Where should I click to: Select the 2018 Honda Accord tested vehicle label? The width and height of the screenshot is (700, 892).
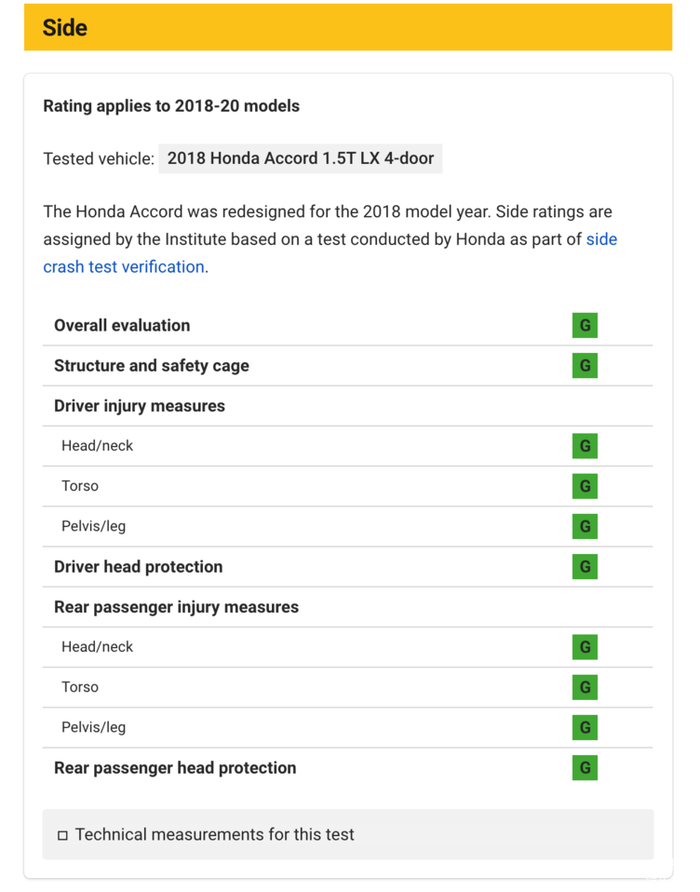pos(300,158)
